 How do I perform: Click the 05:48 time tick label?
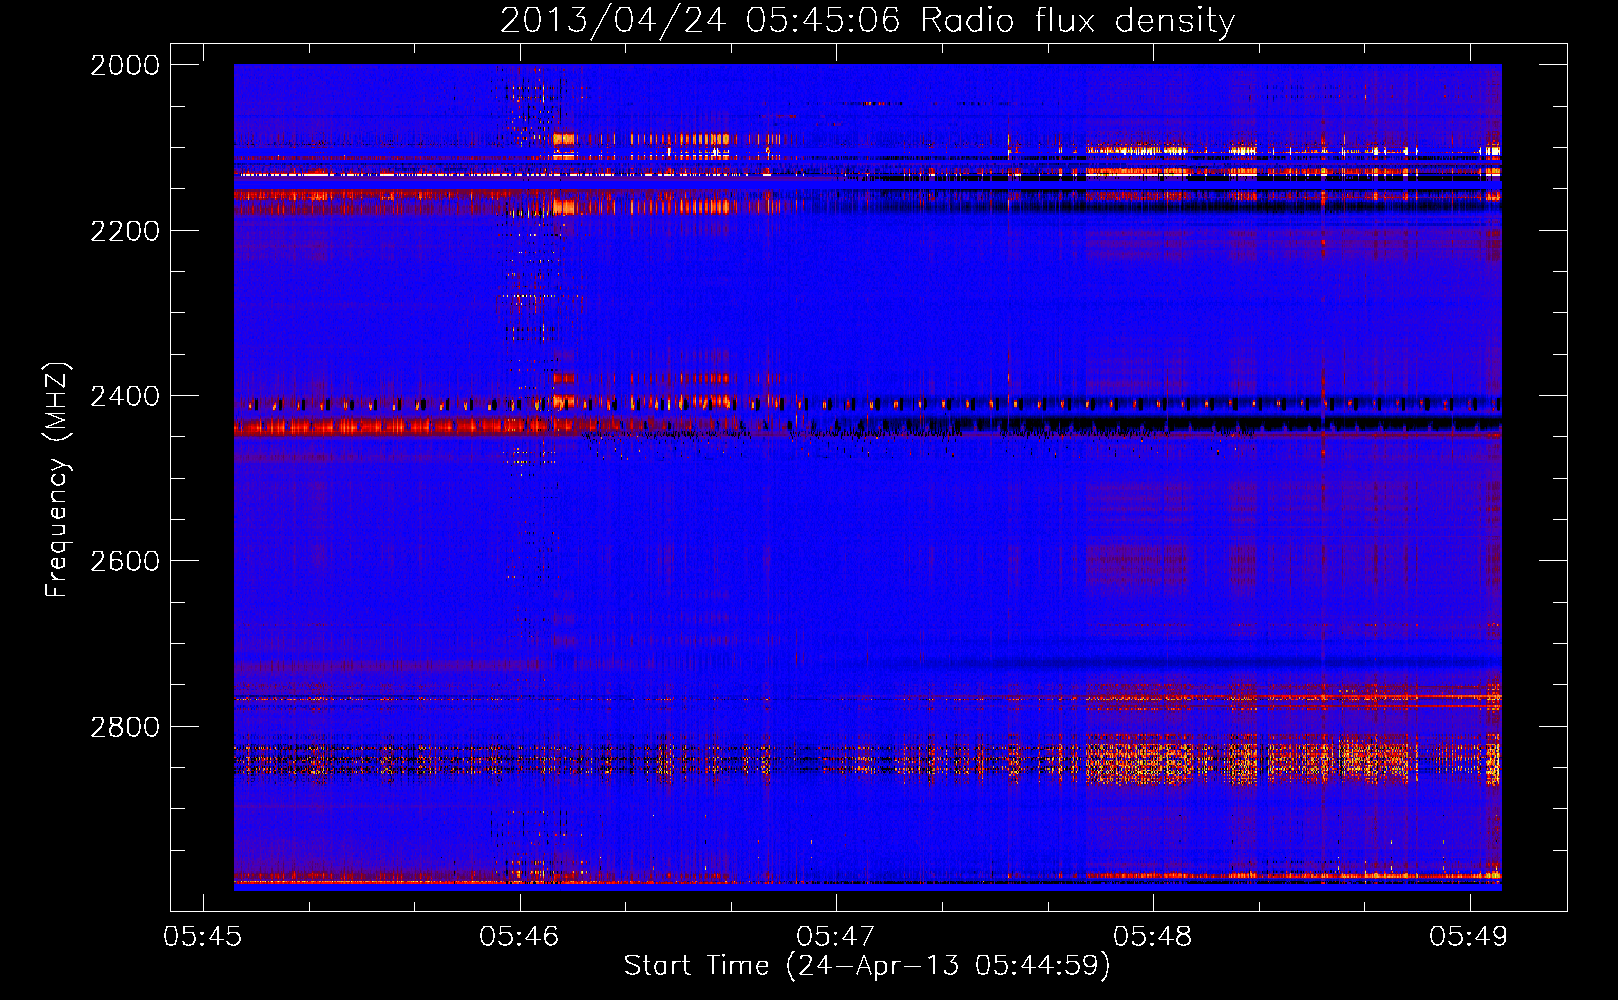click(1153, 936)
